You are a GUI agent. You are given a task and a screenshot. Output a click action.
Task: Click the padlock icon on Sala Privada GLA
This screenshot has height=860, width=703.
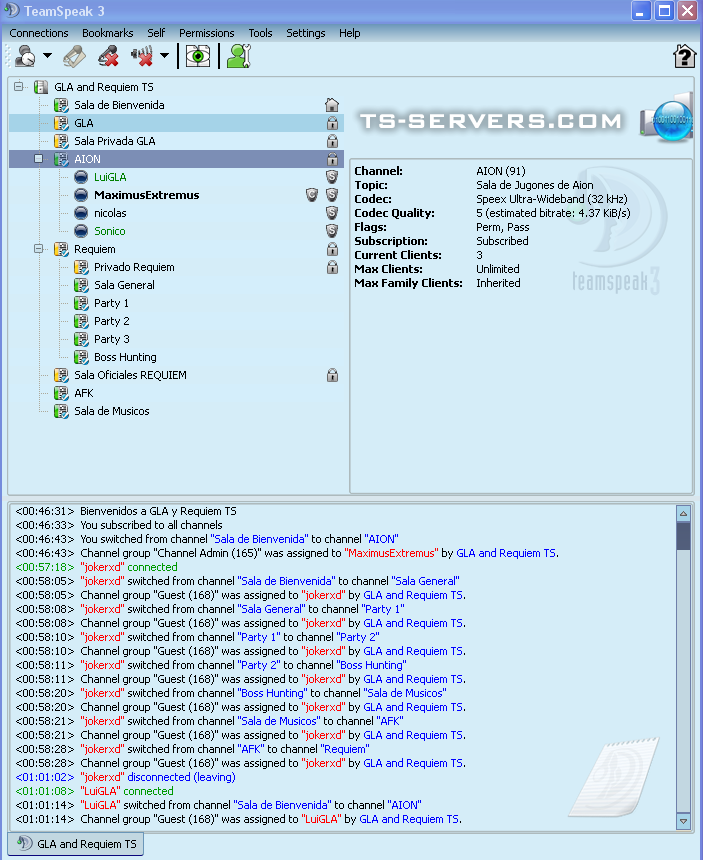[x=332, y=141]
